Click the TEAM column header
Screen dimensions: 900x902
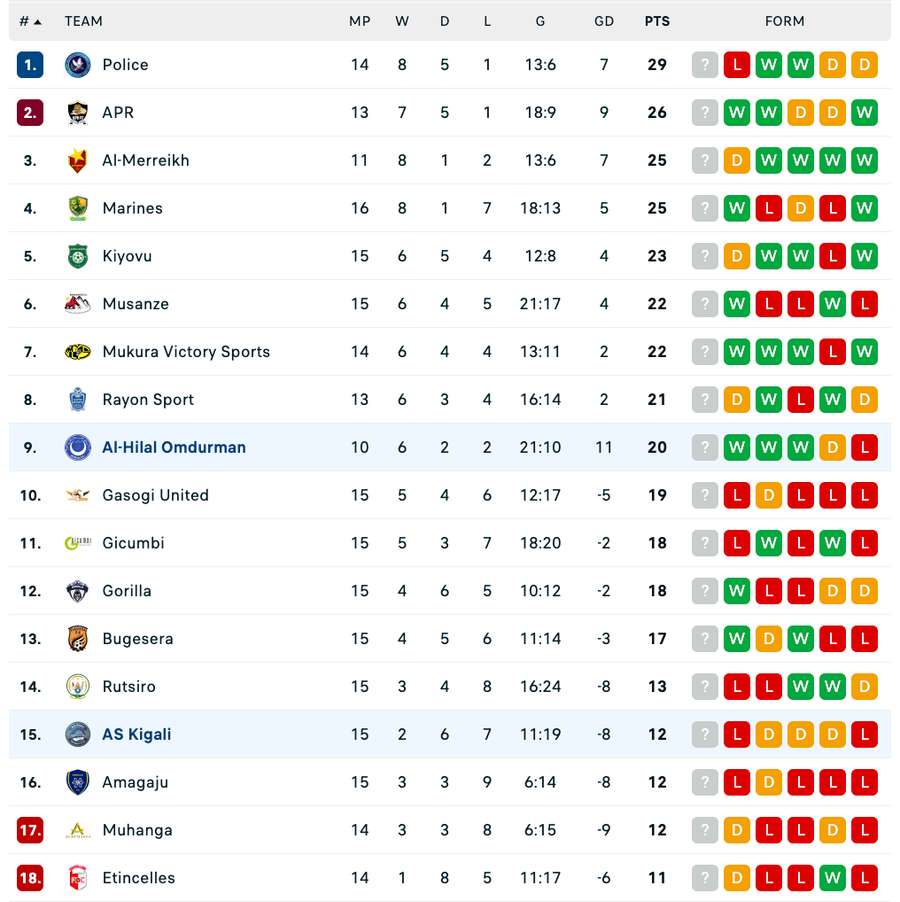(x=83, y=21)
